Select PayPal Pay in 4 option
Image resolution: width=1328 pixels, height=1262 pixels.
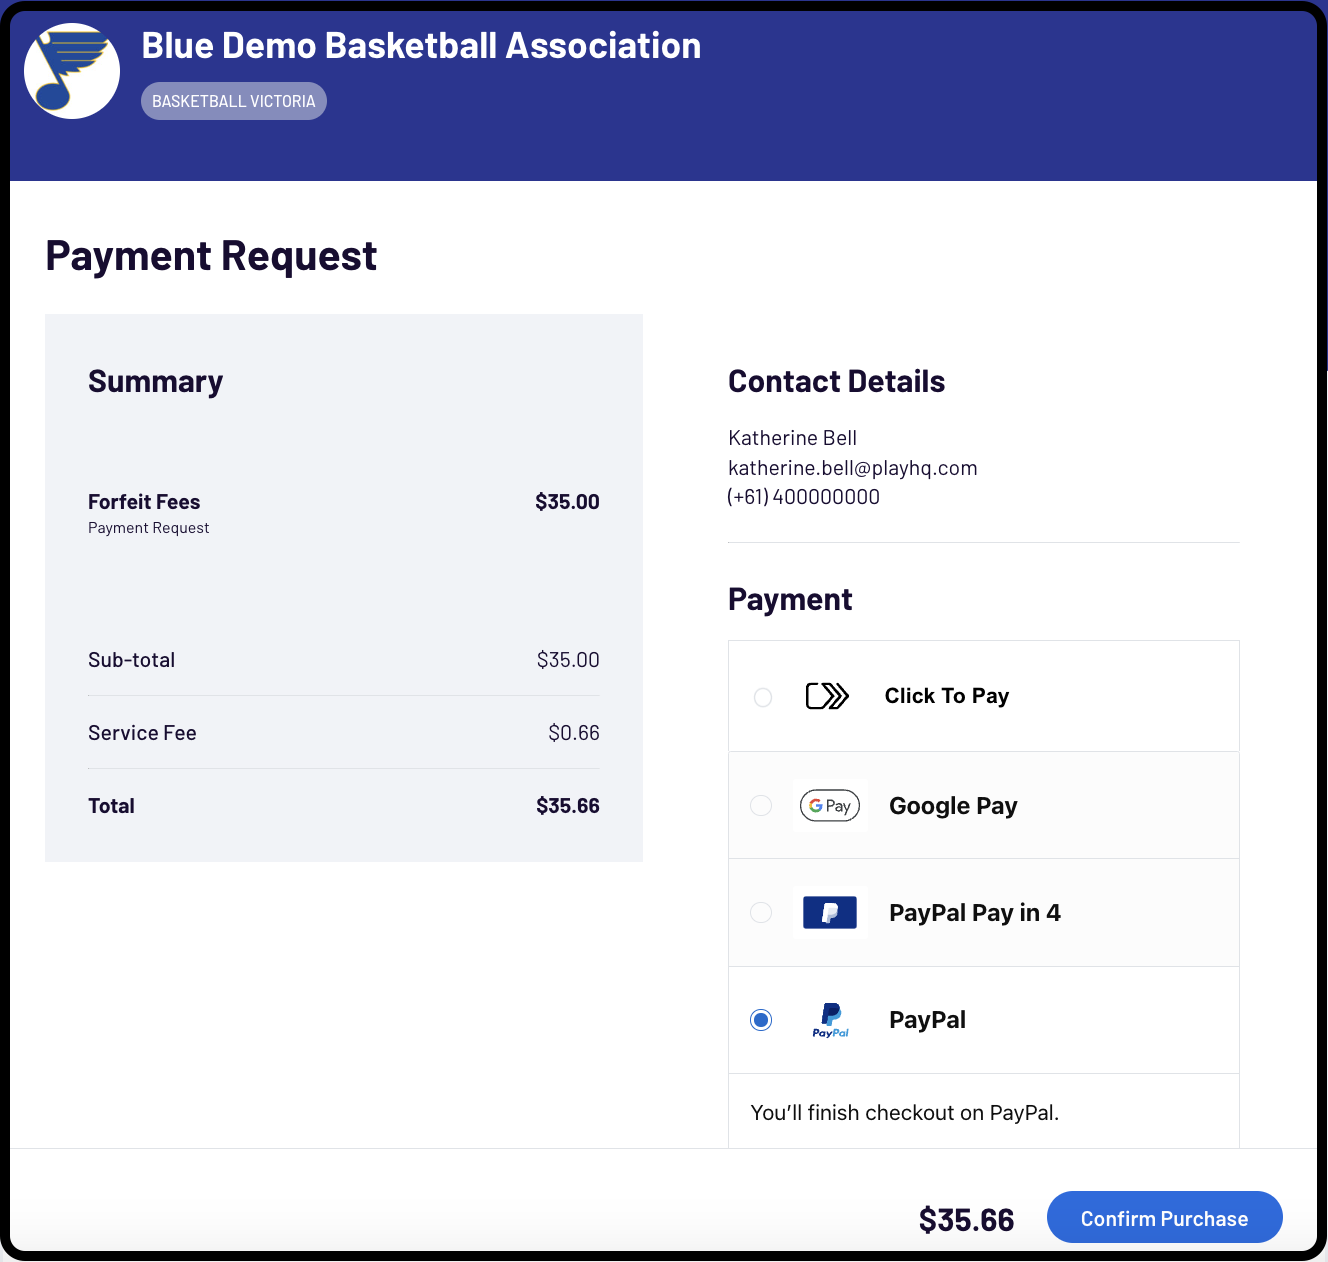tap(761, 912)
